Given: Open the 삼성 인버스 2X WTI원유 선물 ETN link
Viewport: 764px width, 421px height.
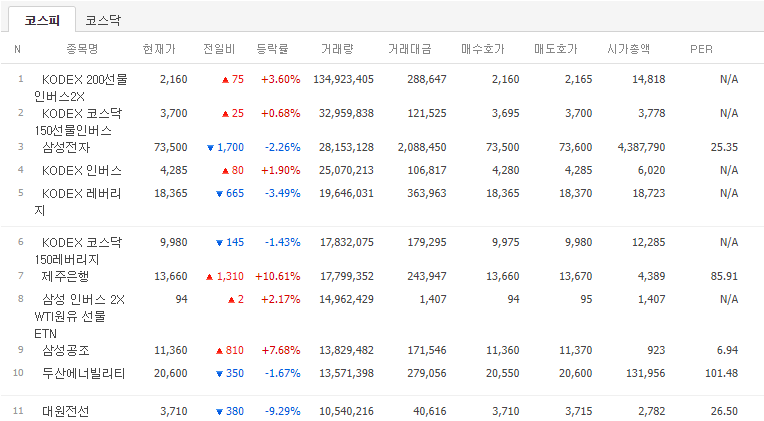Looking at the screenshot, I should (x=79, y=316).
